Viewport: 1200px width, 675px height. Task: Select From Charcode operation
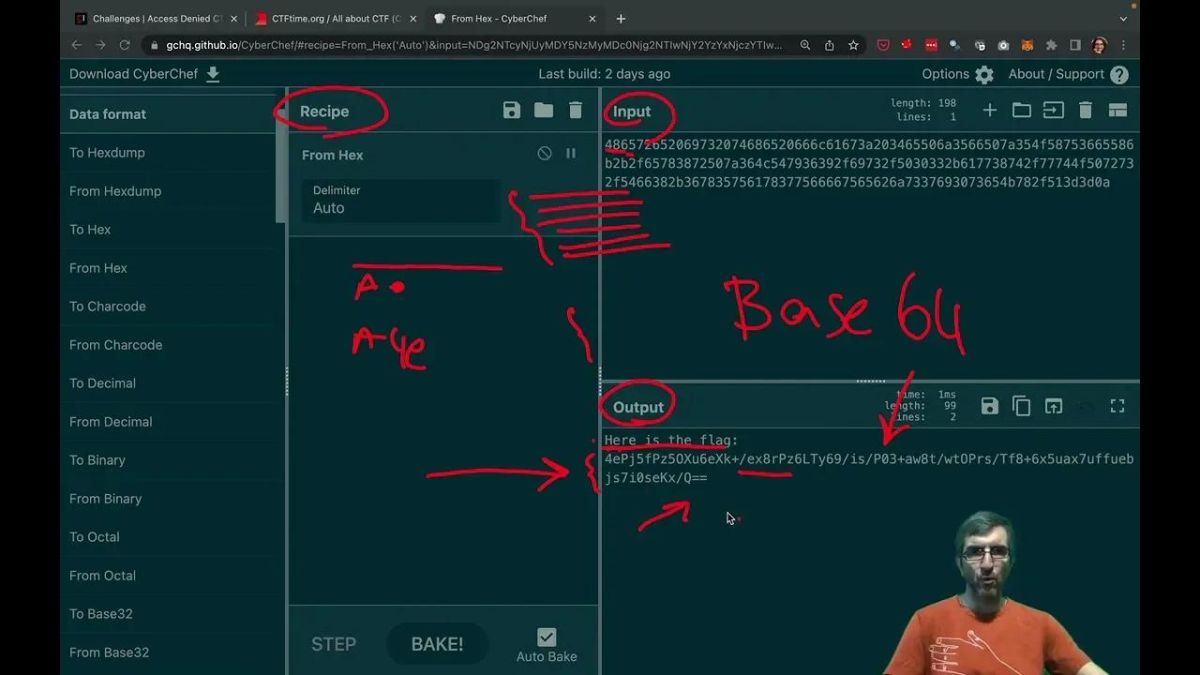click(x=168, y=345)
